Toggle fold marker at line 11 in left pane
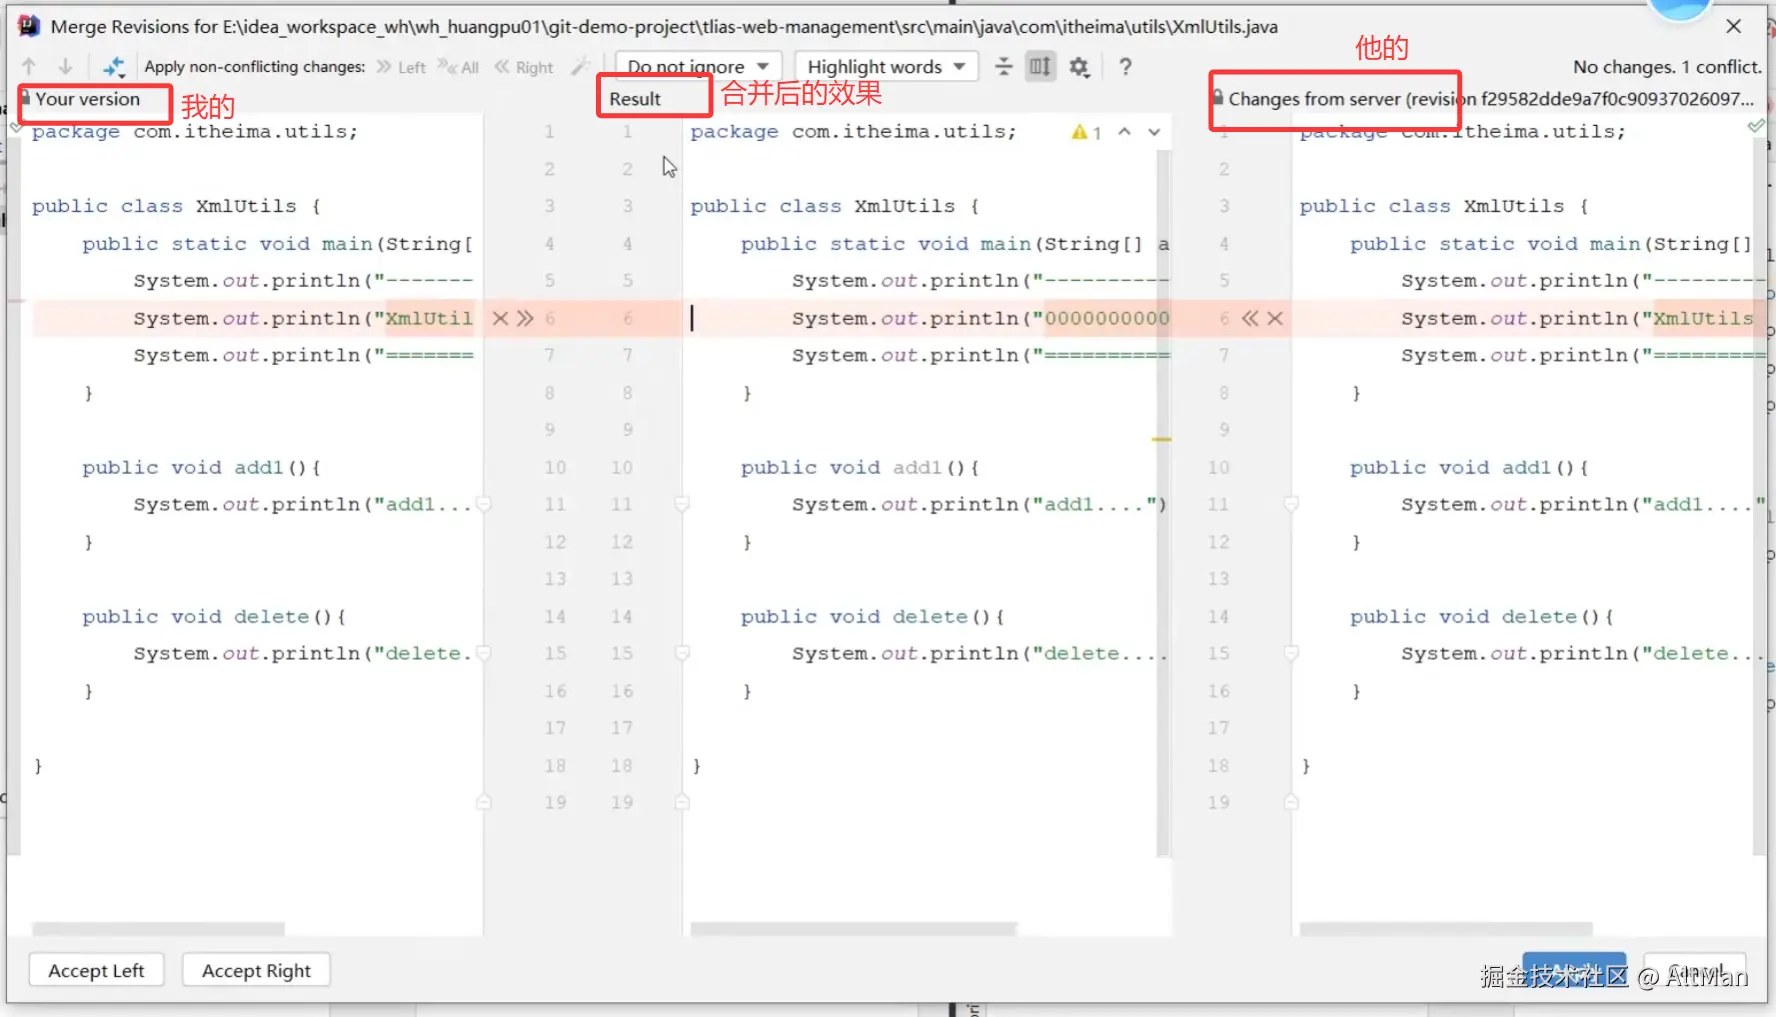The width and height of the screenshot is (1776, 1017). click(x=484, y=504)
